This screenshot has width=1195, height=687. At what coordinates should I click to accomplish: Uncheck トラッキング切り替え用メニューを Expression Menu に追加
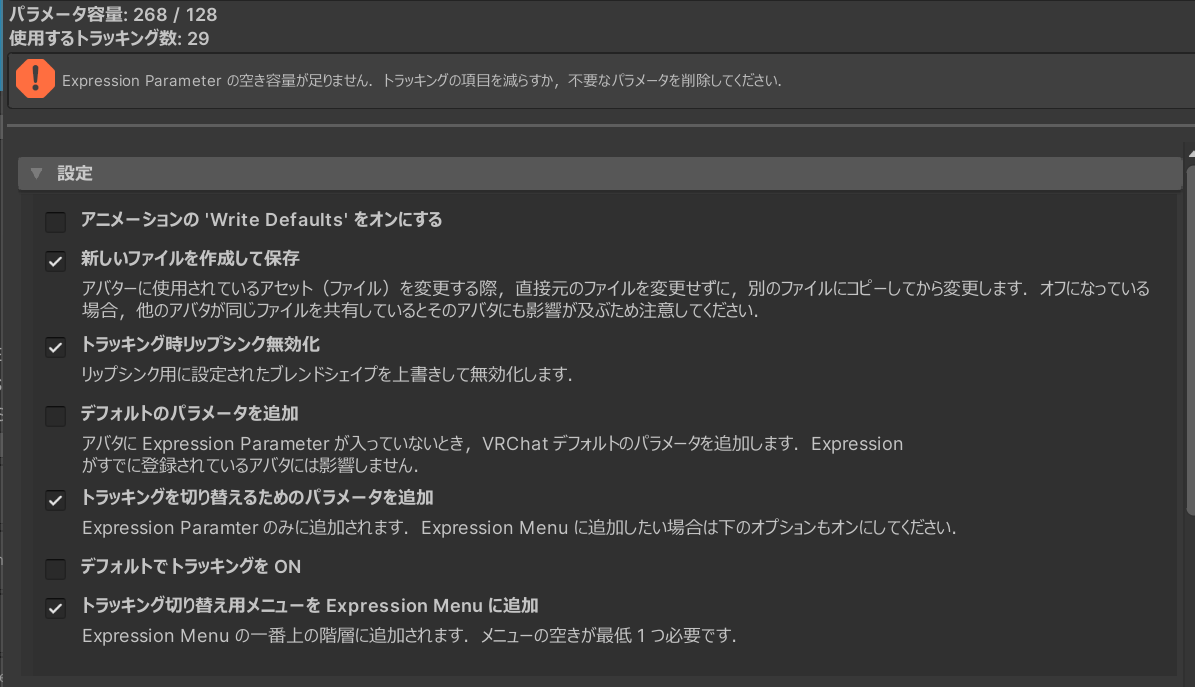coord(56,608)
